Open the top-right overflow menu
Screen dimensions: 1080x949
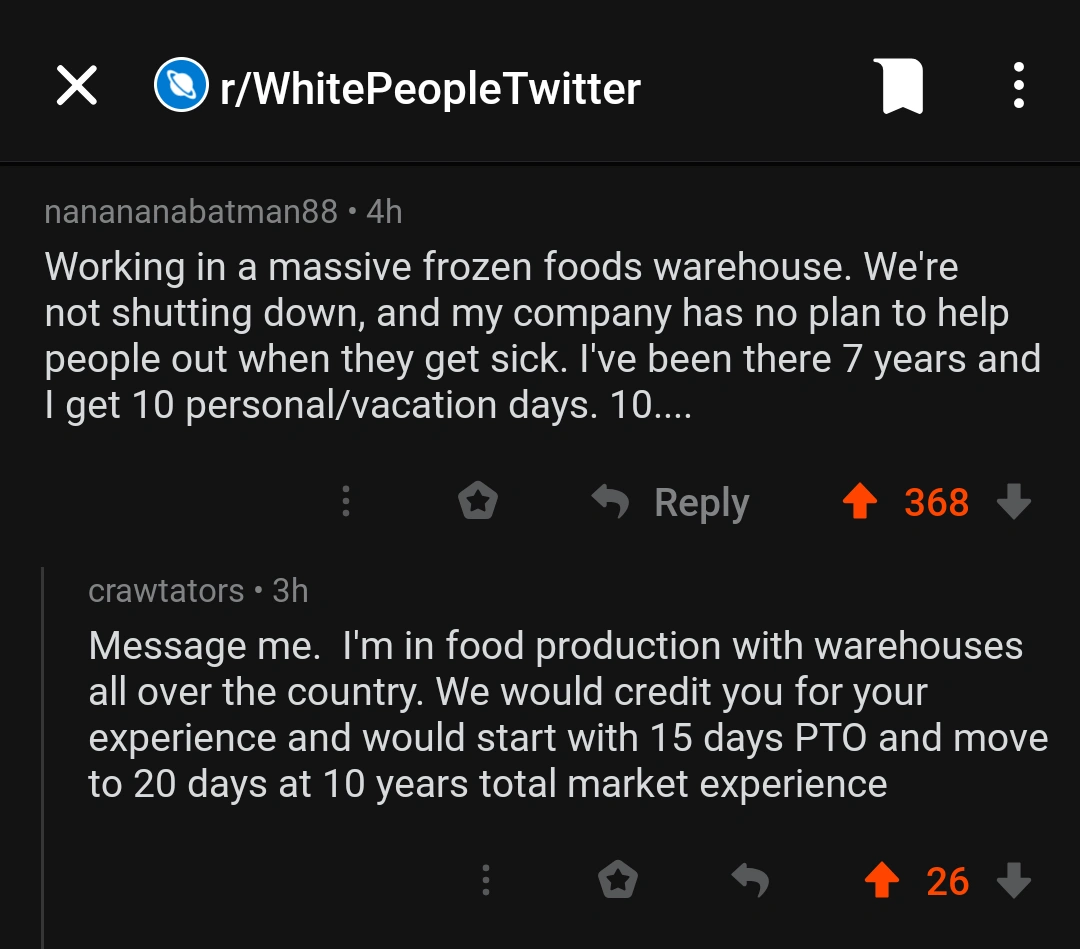1018,87
